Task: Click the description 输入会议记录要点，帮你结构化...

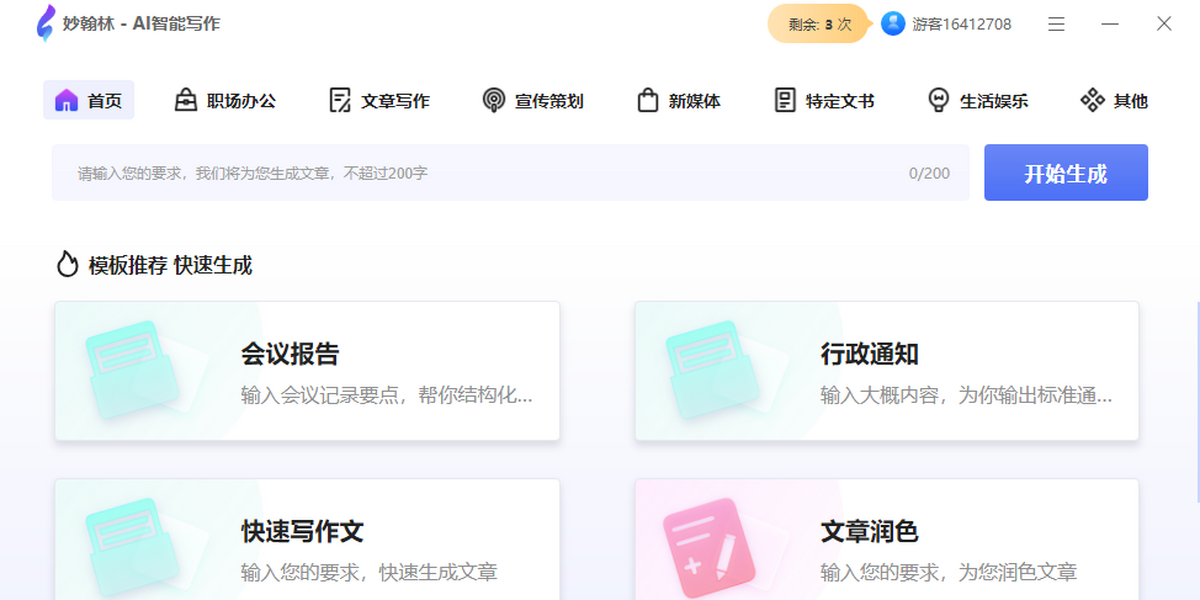Action: pos(387,395)
